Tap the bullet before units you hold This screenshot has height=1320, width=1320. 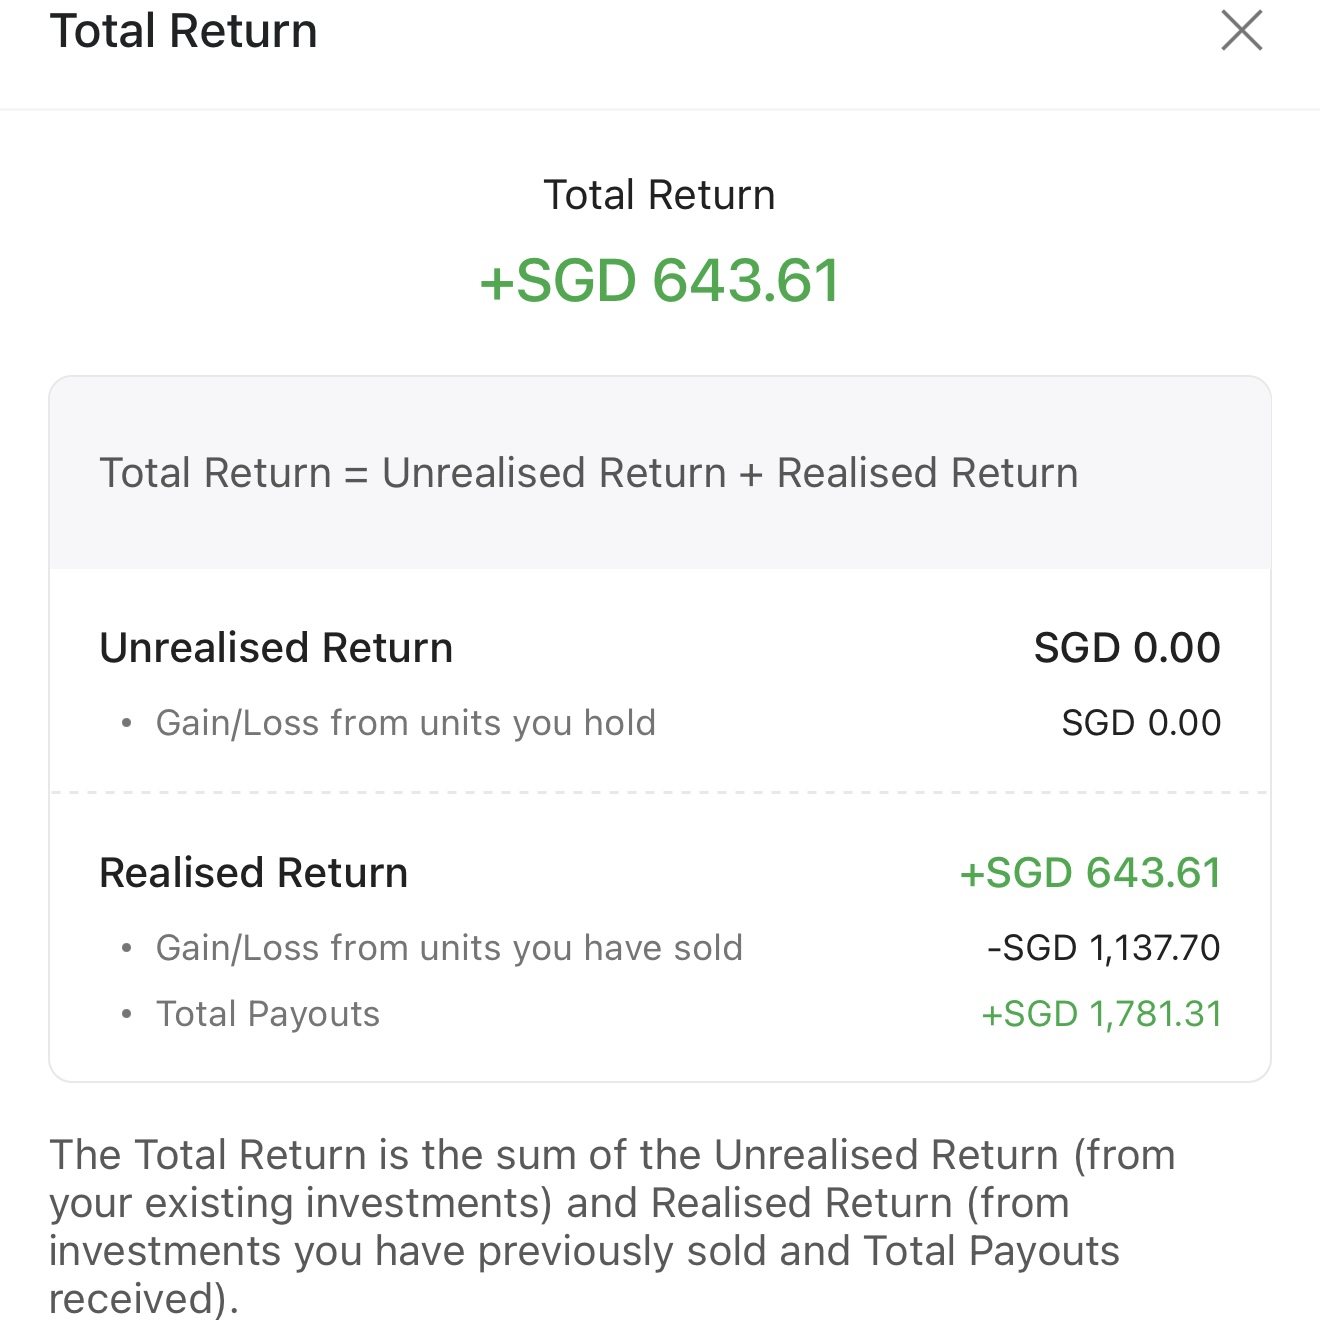click(x=126, y=723)
